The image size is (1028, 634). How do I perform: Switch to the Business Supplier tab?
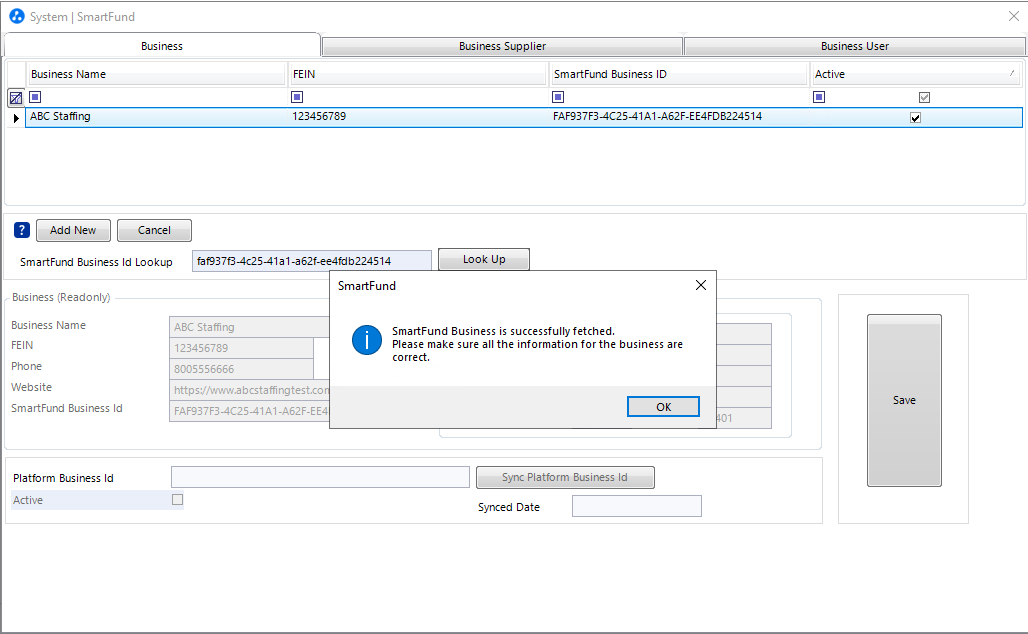(x=502, y=46)
